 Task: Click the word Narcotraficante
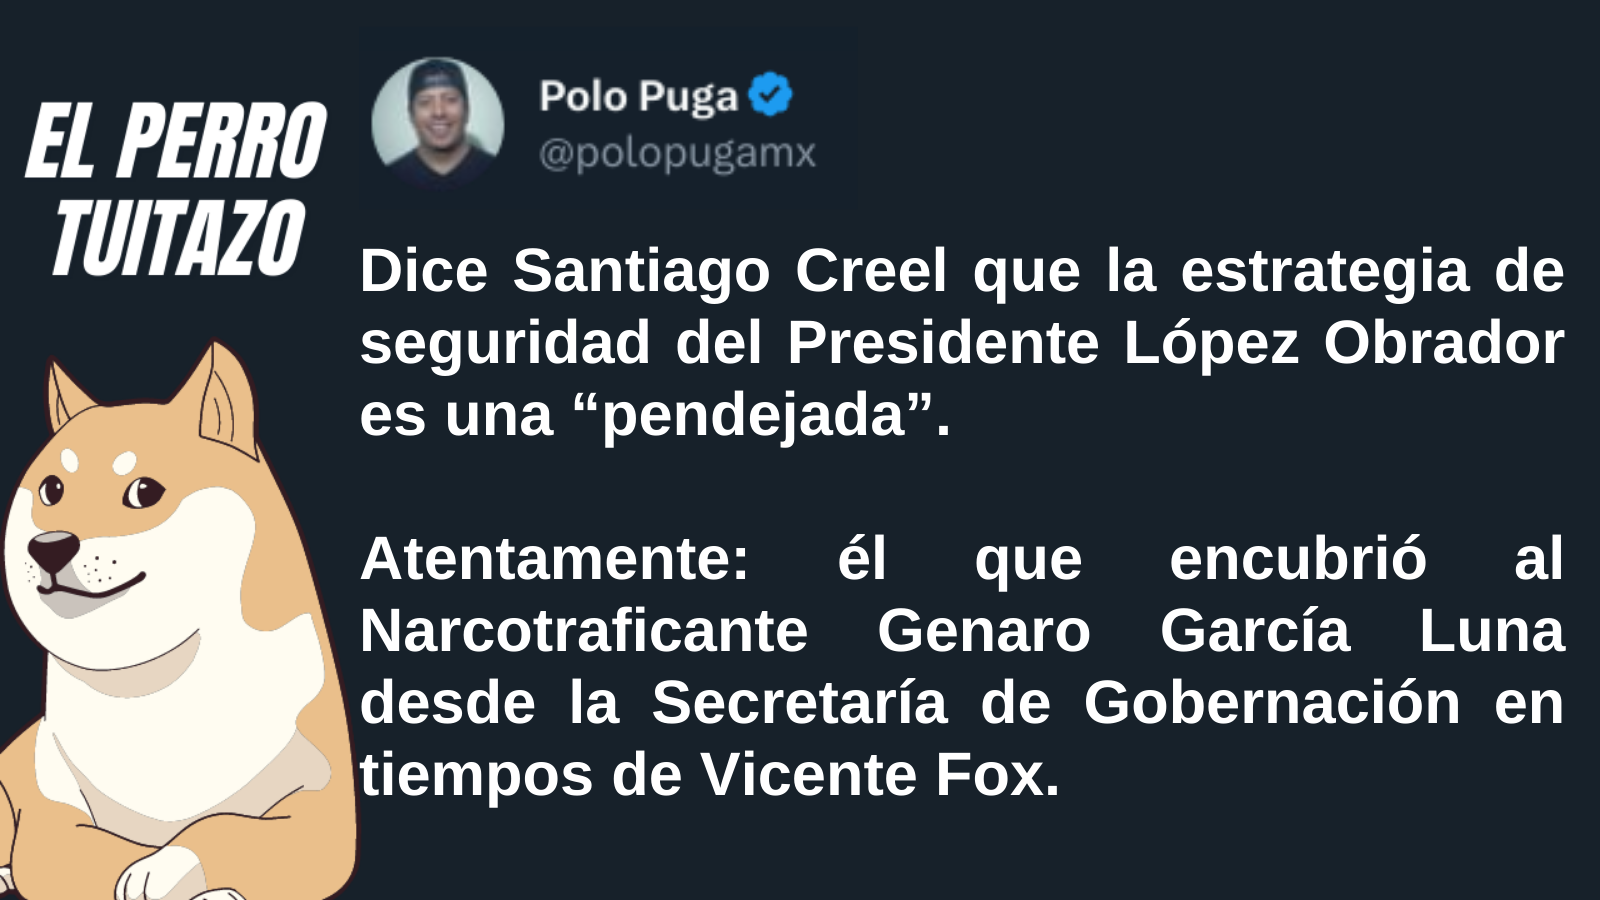point(584,631)
